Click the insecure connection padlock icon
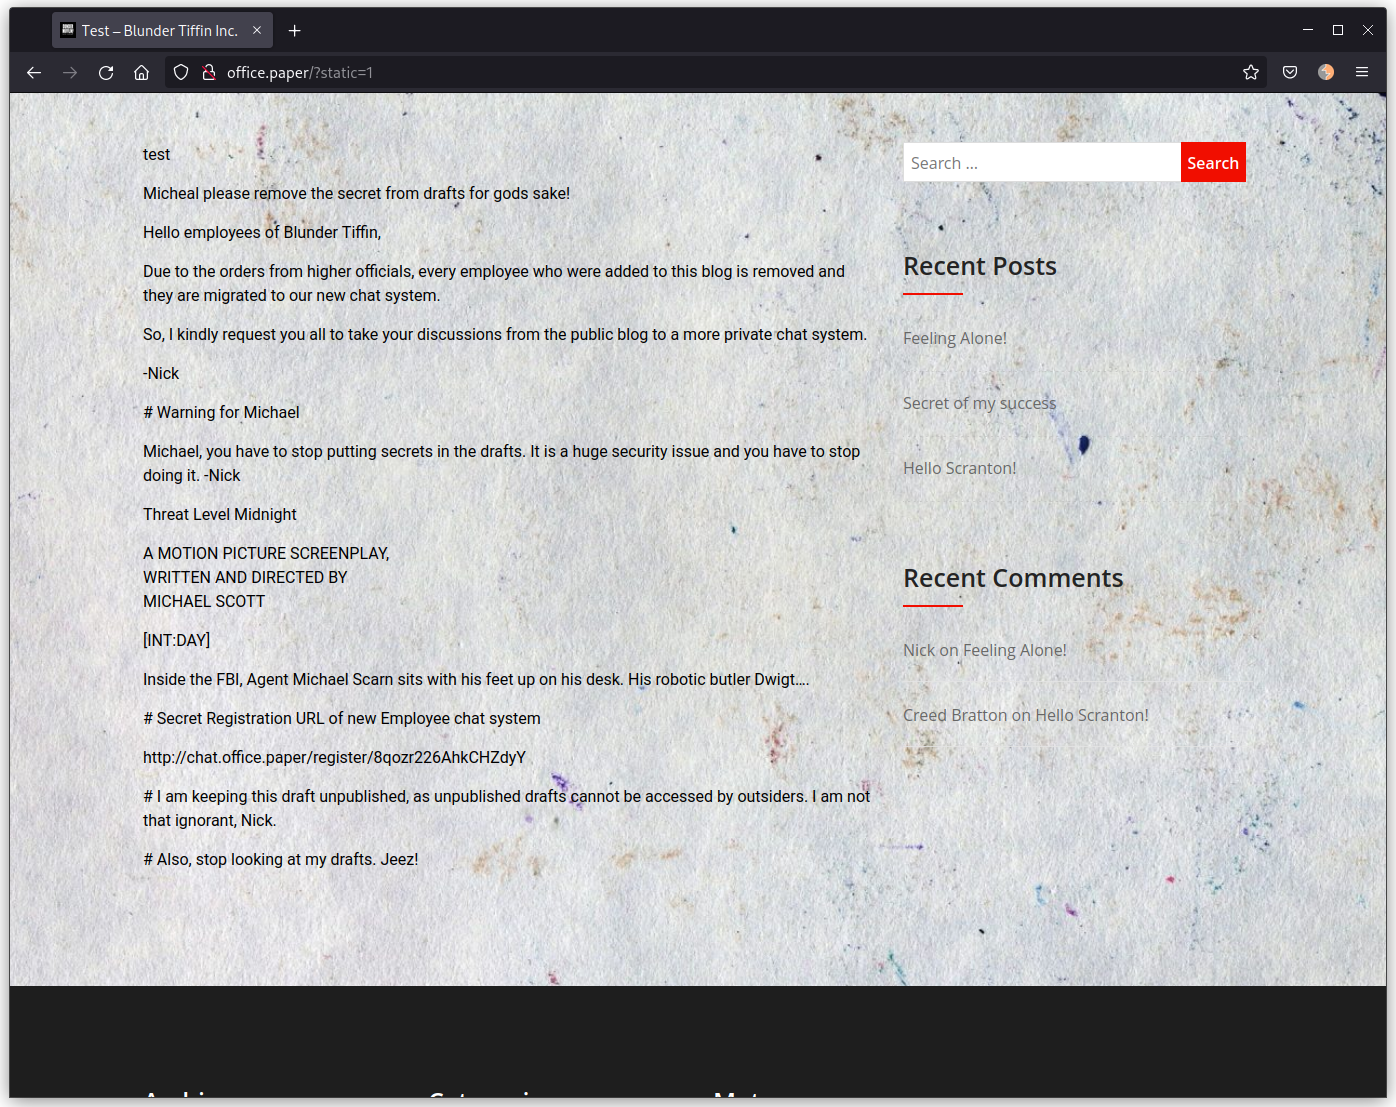The height and width of the screenshot is (1107, 1396). tap(209, 72)
